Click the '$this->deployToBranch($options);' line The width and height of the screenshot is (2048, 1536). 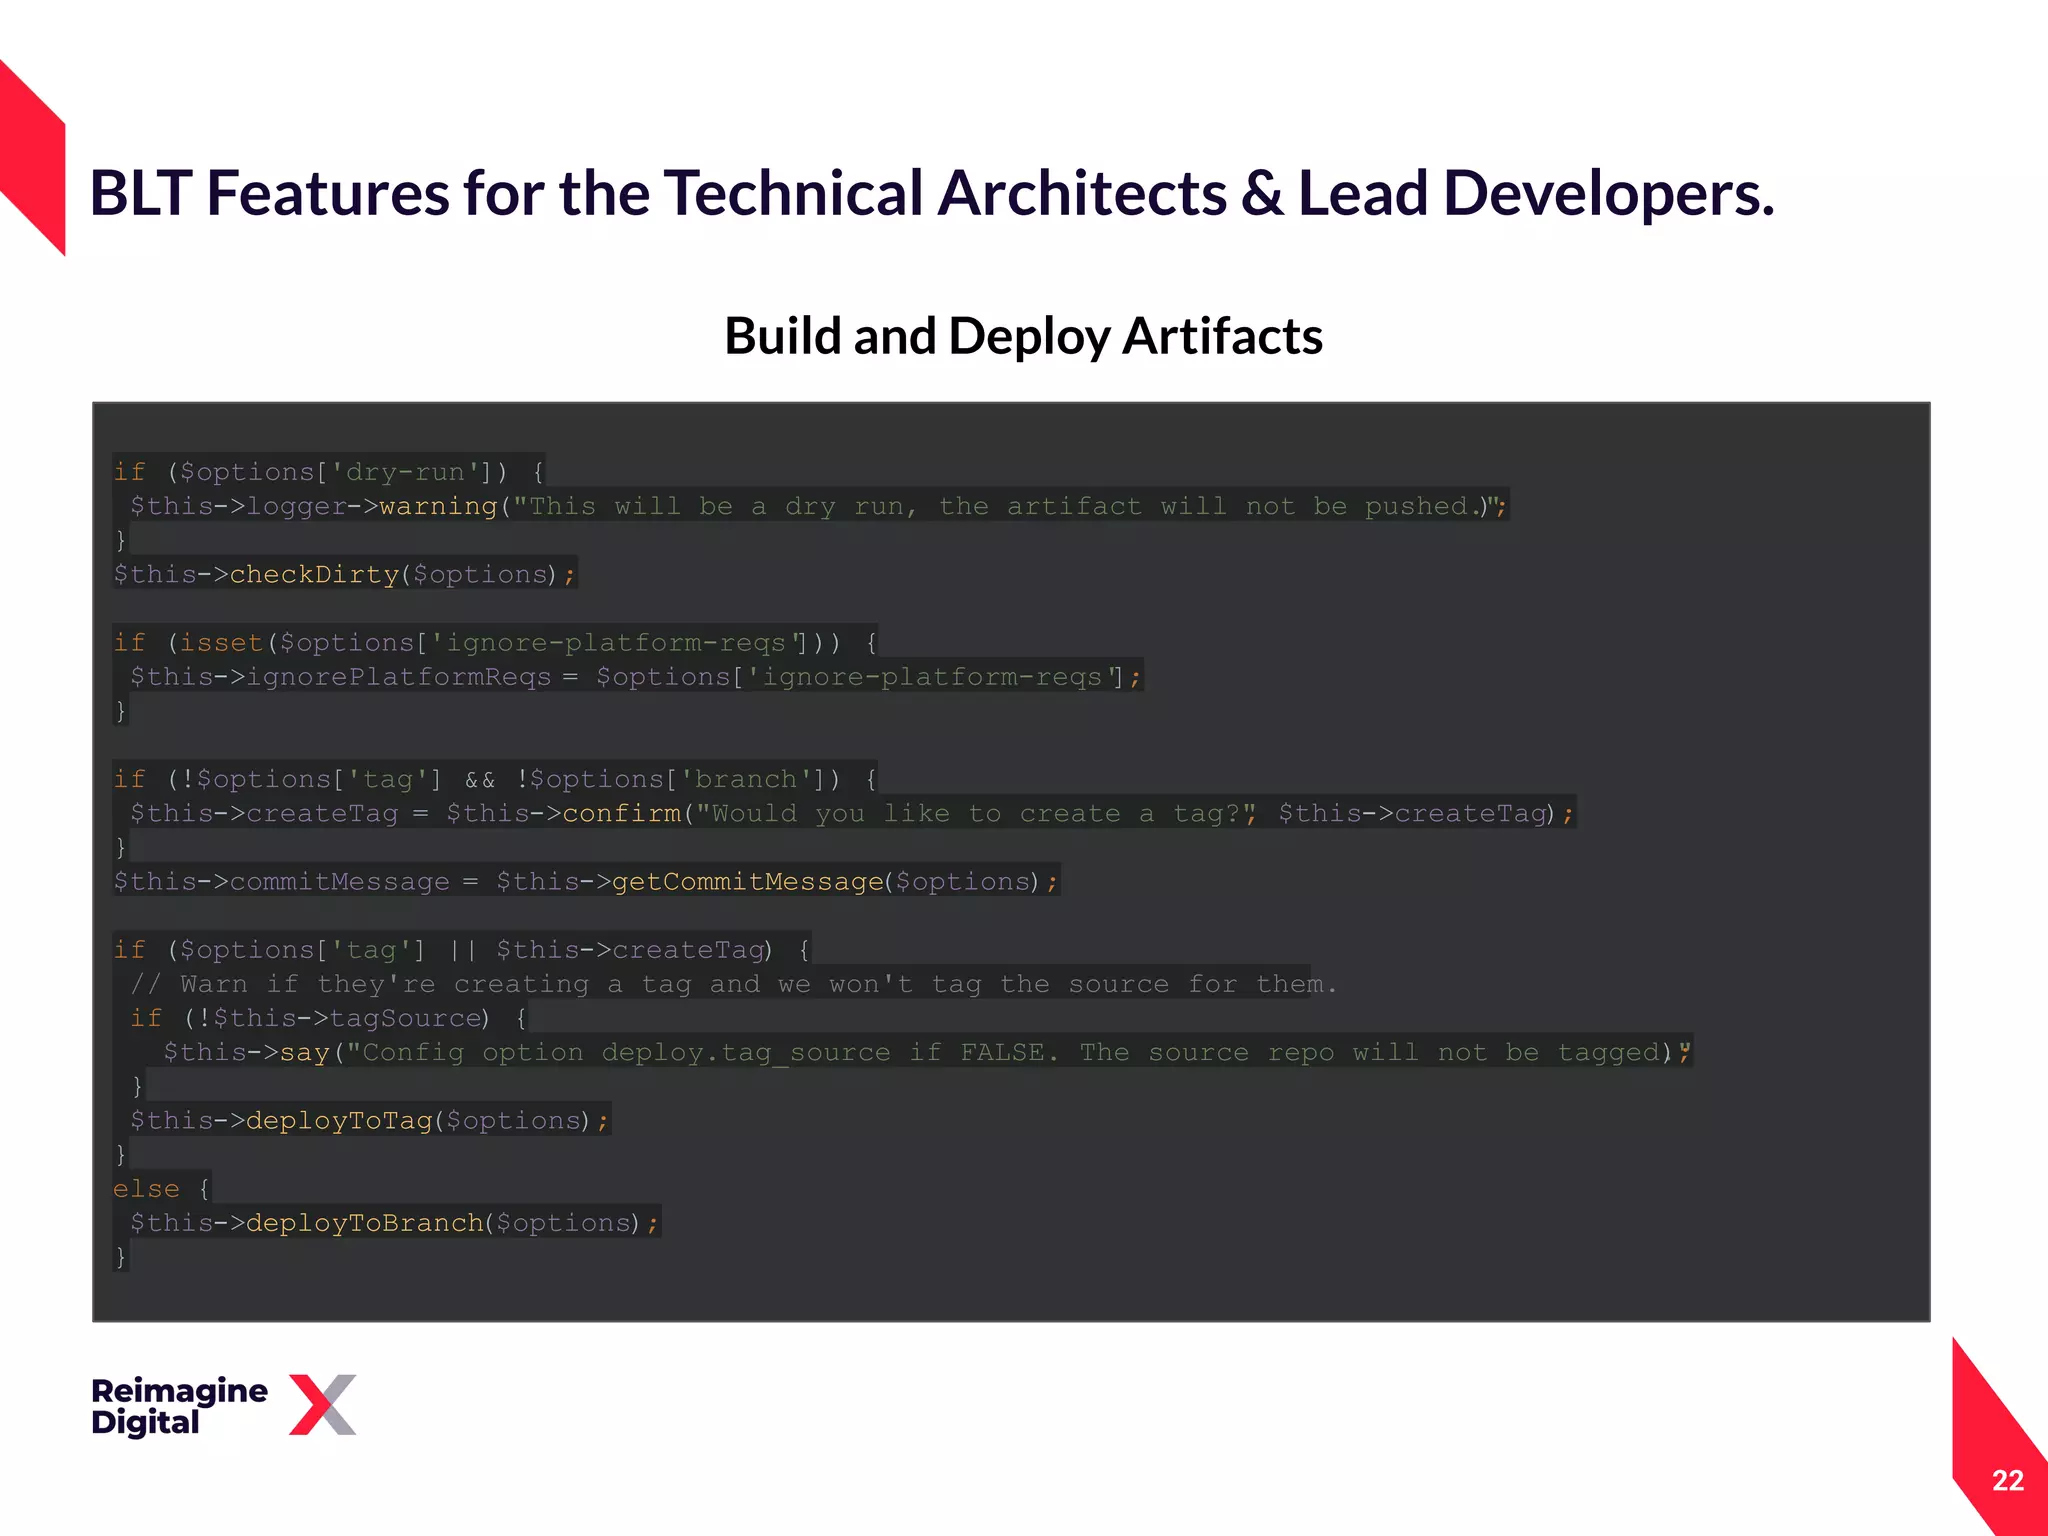point(395,1222)
